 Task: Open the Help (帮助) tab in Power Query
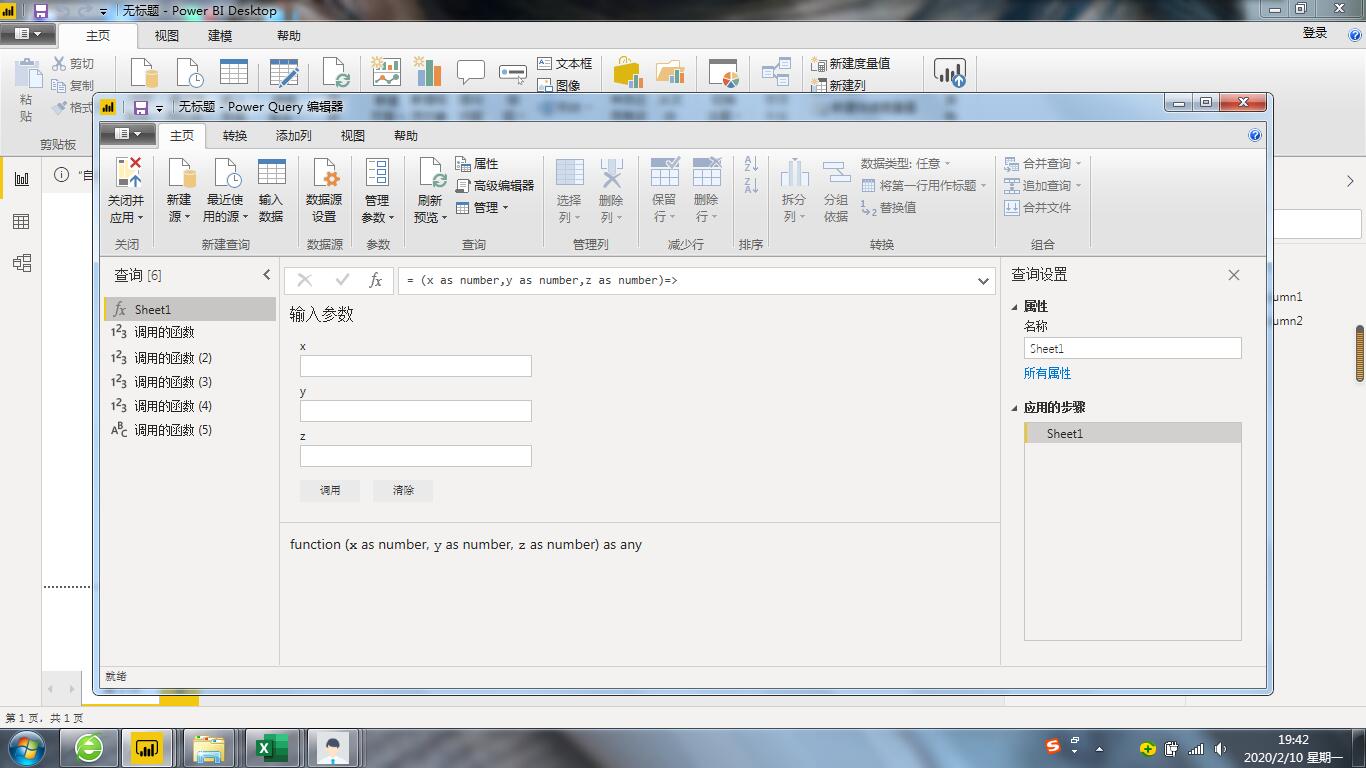pyautogui.click(x=406, y=136)
